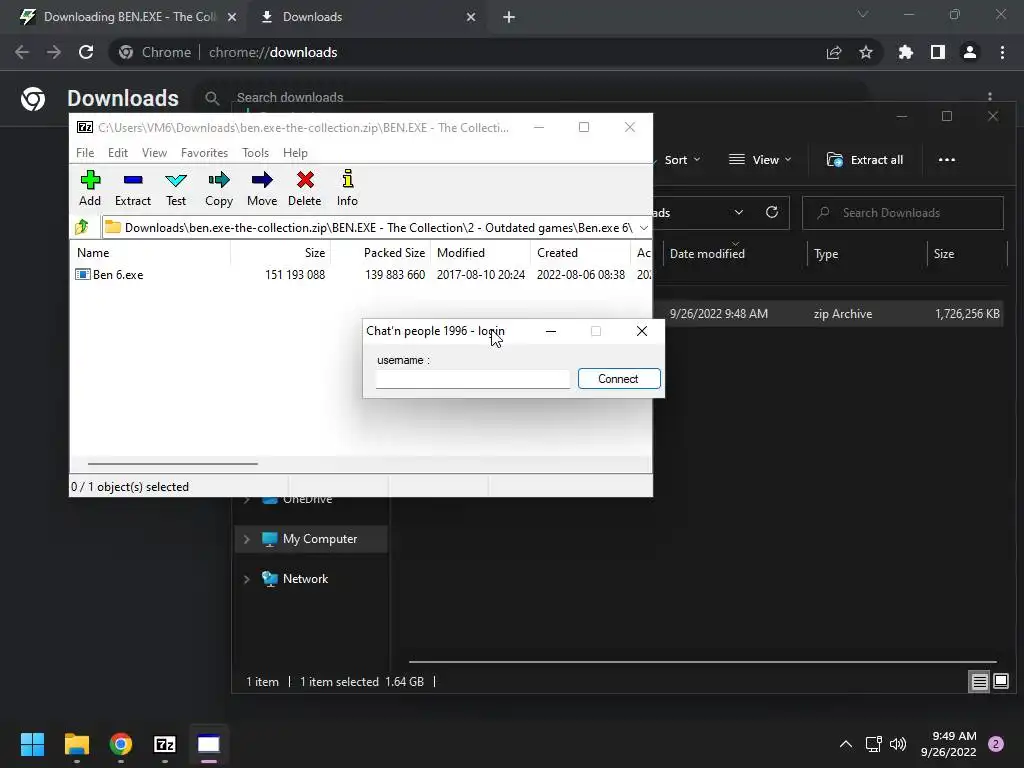Viewport: 1024px width, 768px height.
Task: Open the Sort dropdown in File Explorer
Action: pos(682,160)
